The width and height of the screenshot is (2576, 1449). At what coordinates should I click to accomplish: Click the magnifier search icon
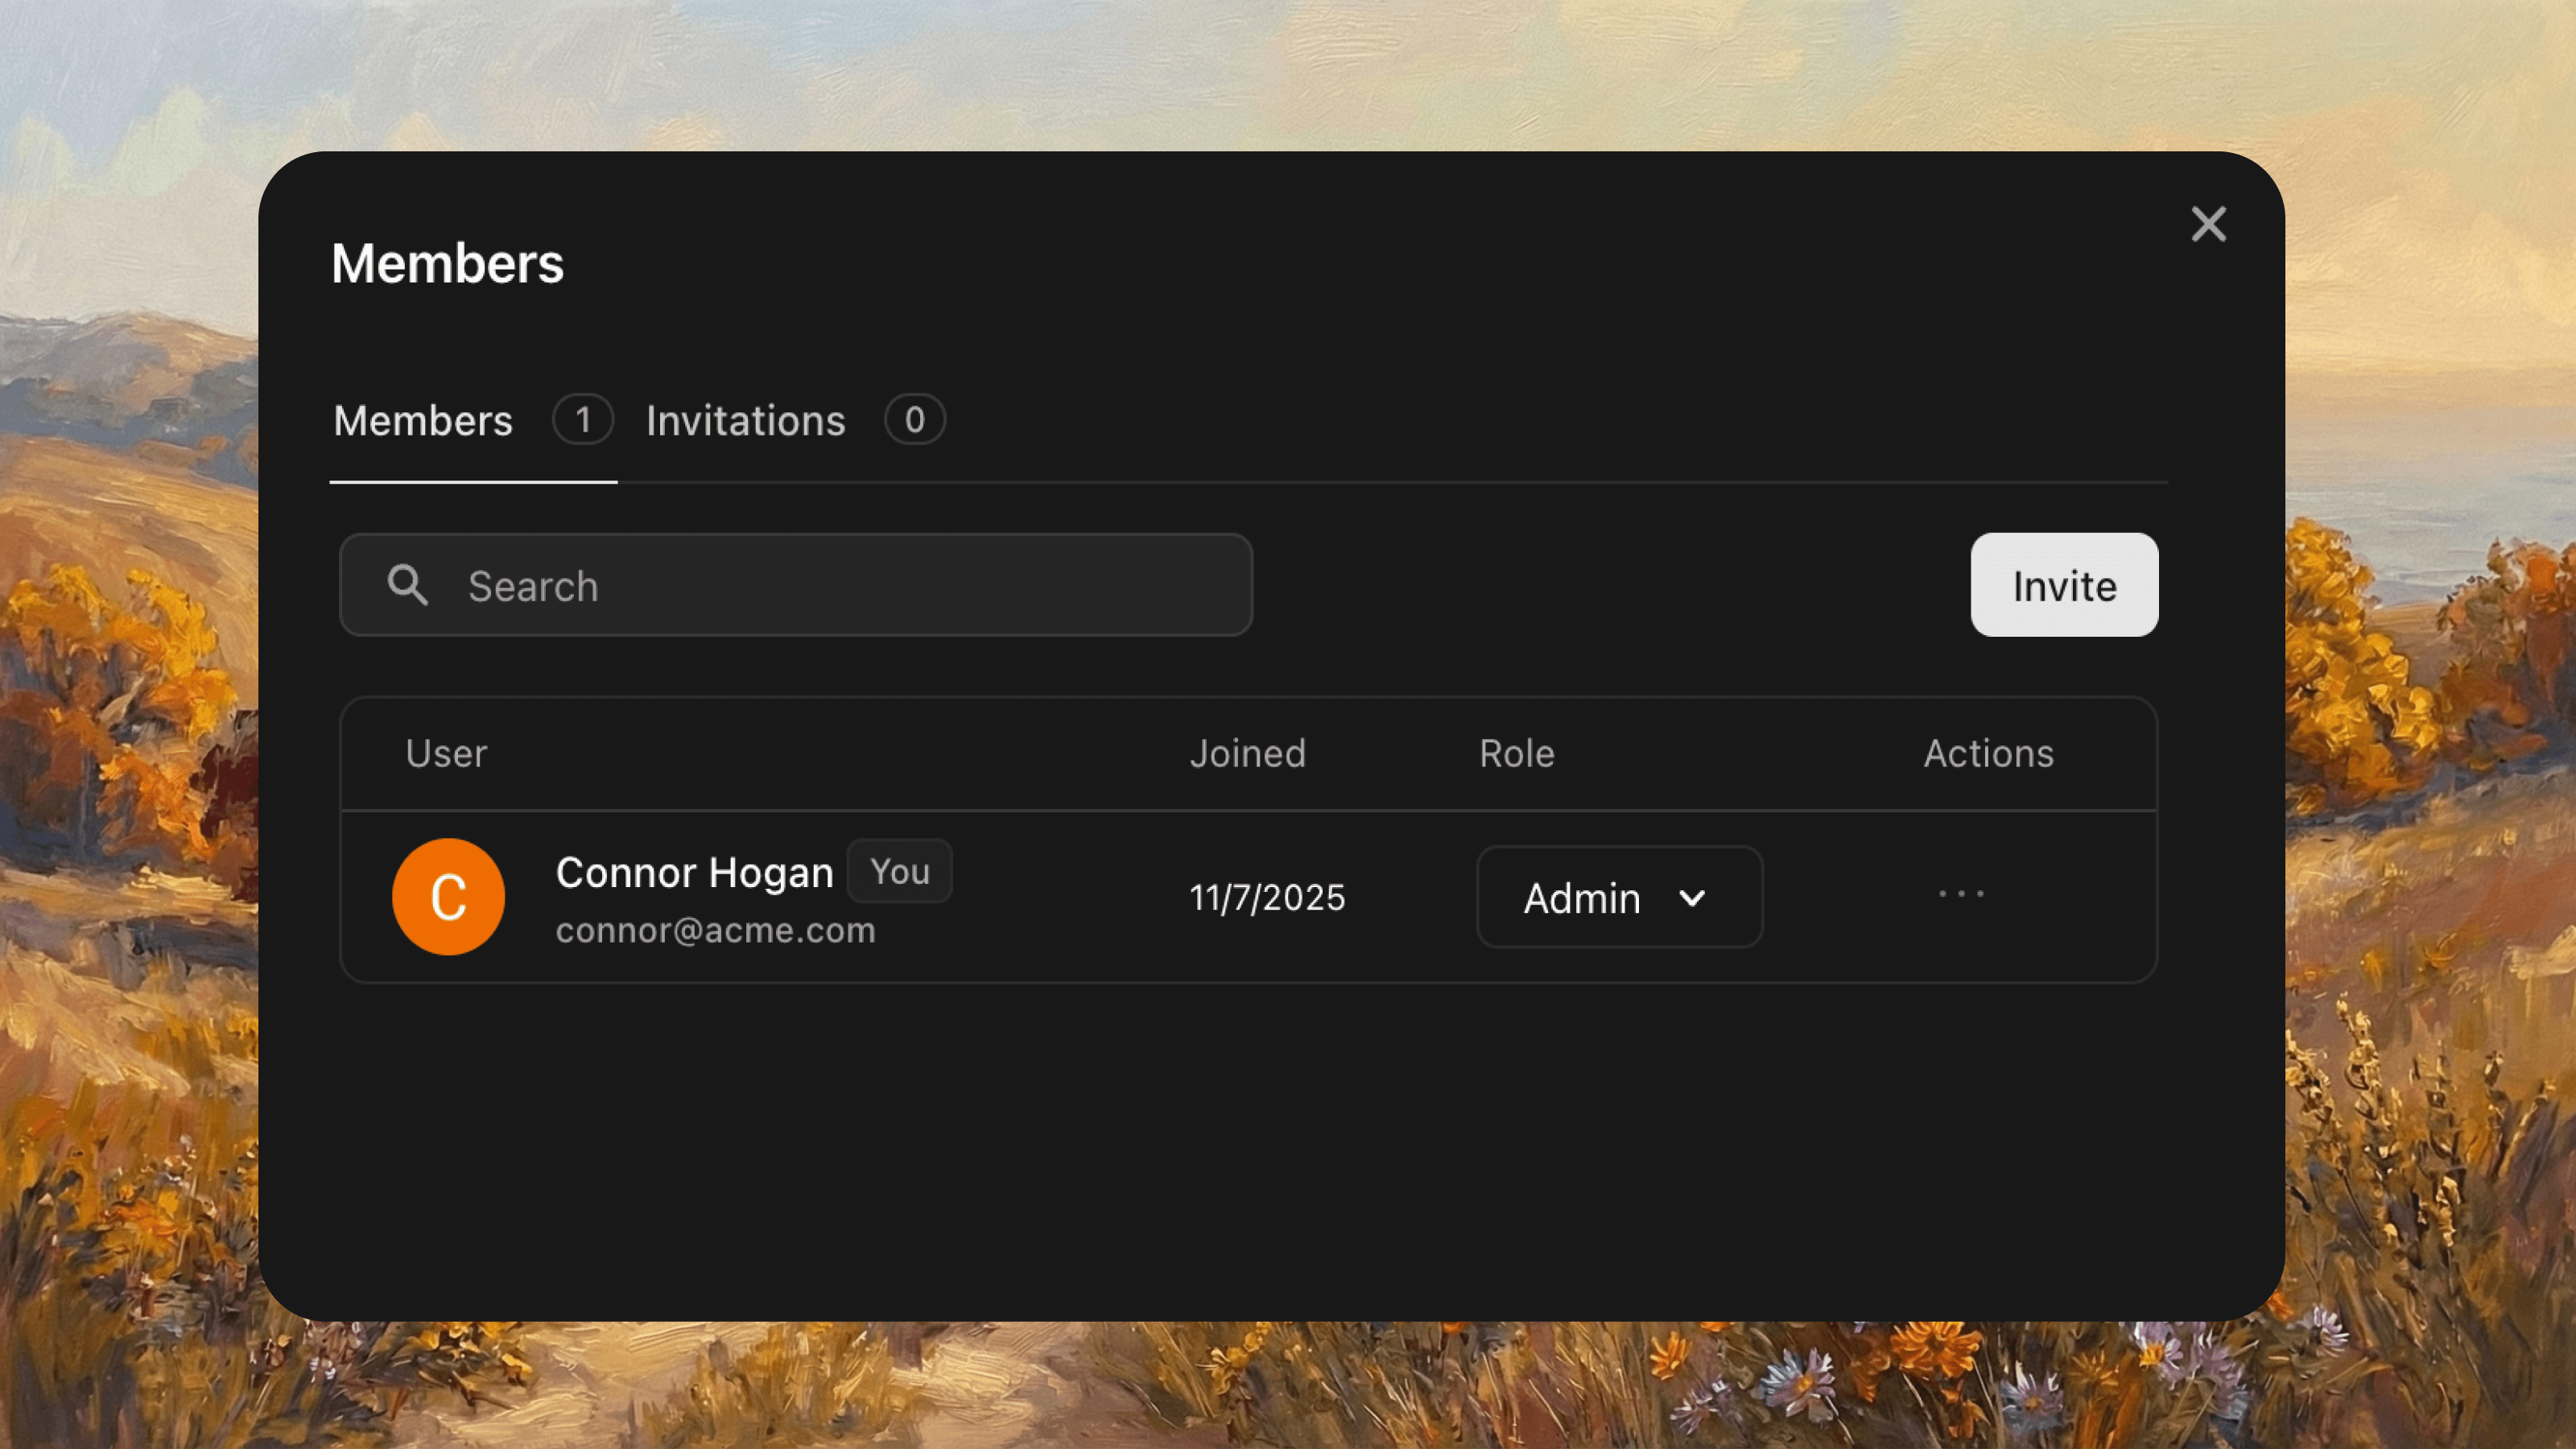click(407, 585)
